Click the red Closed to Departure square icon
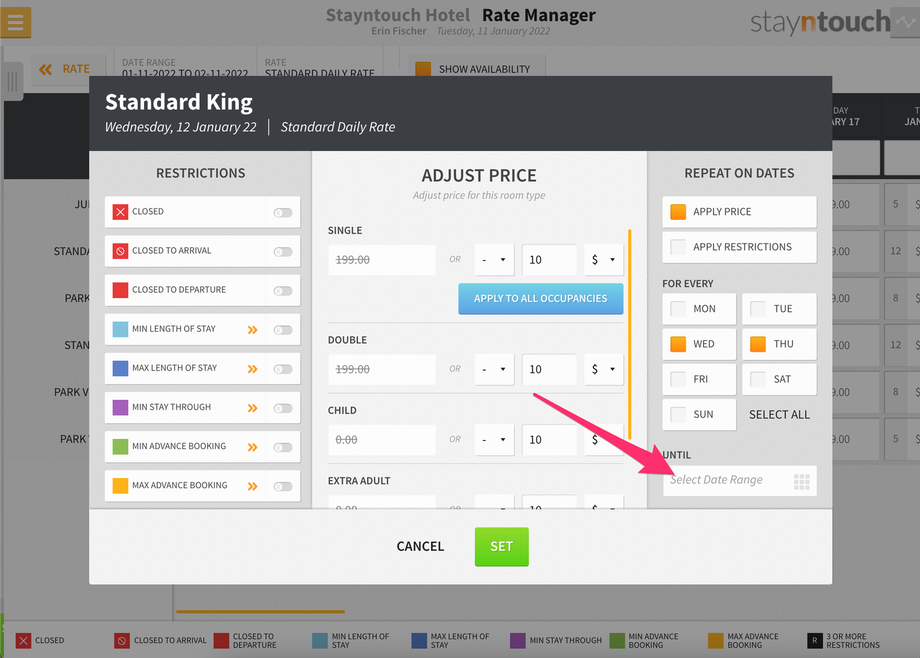920x658 pixels. click(x=120, y=290)
